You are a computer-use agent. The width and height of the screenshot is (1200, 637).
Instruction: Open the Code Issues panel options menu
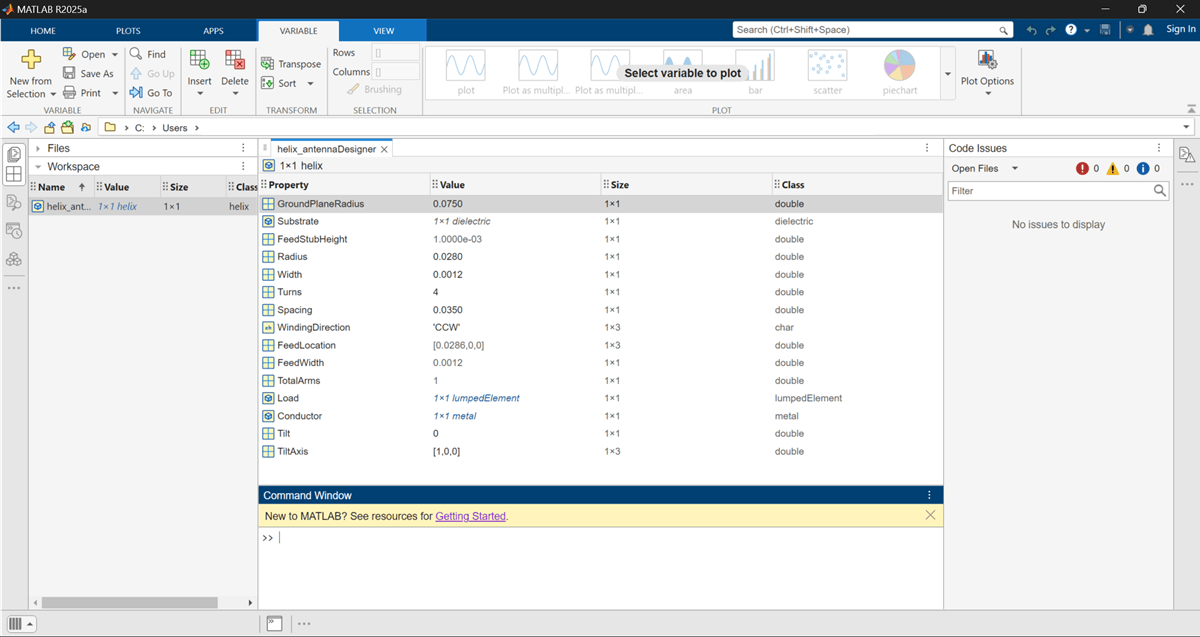(1159, 148)
